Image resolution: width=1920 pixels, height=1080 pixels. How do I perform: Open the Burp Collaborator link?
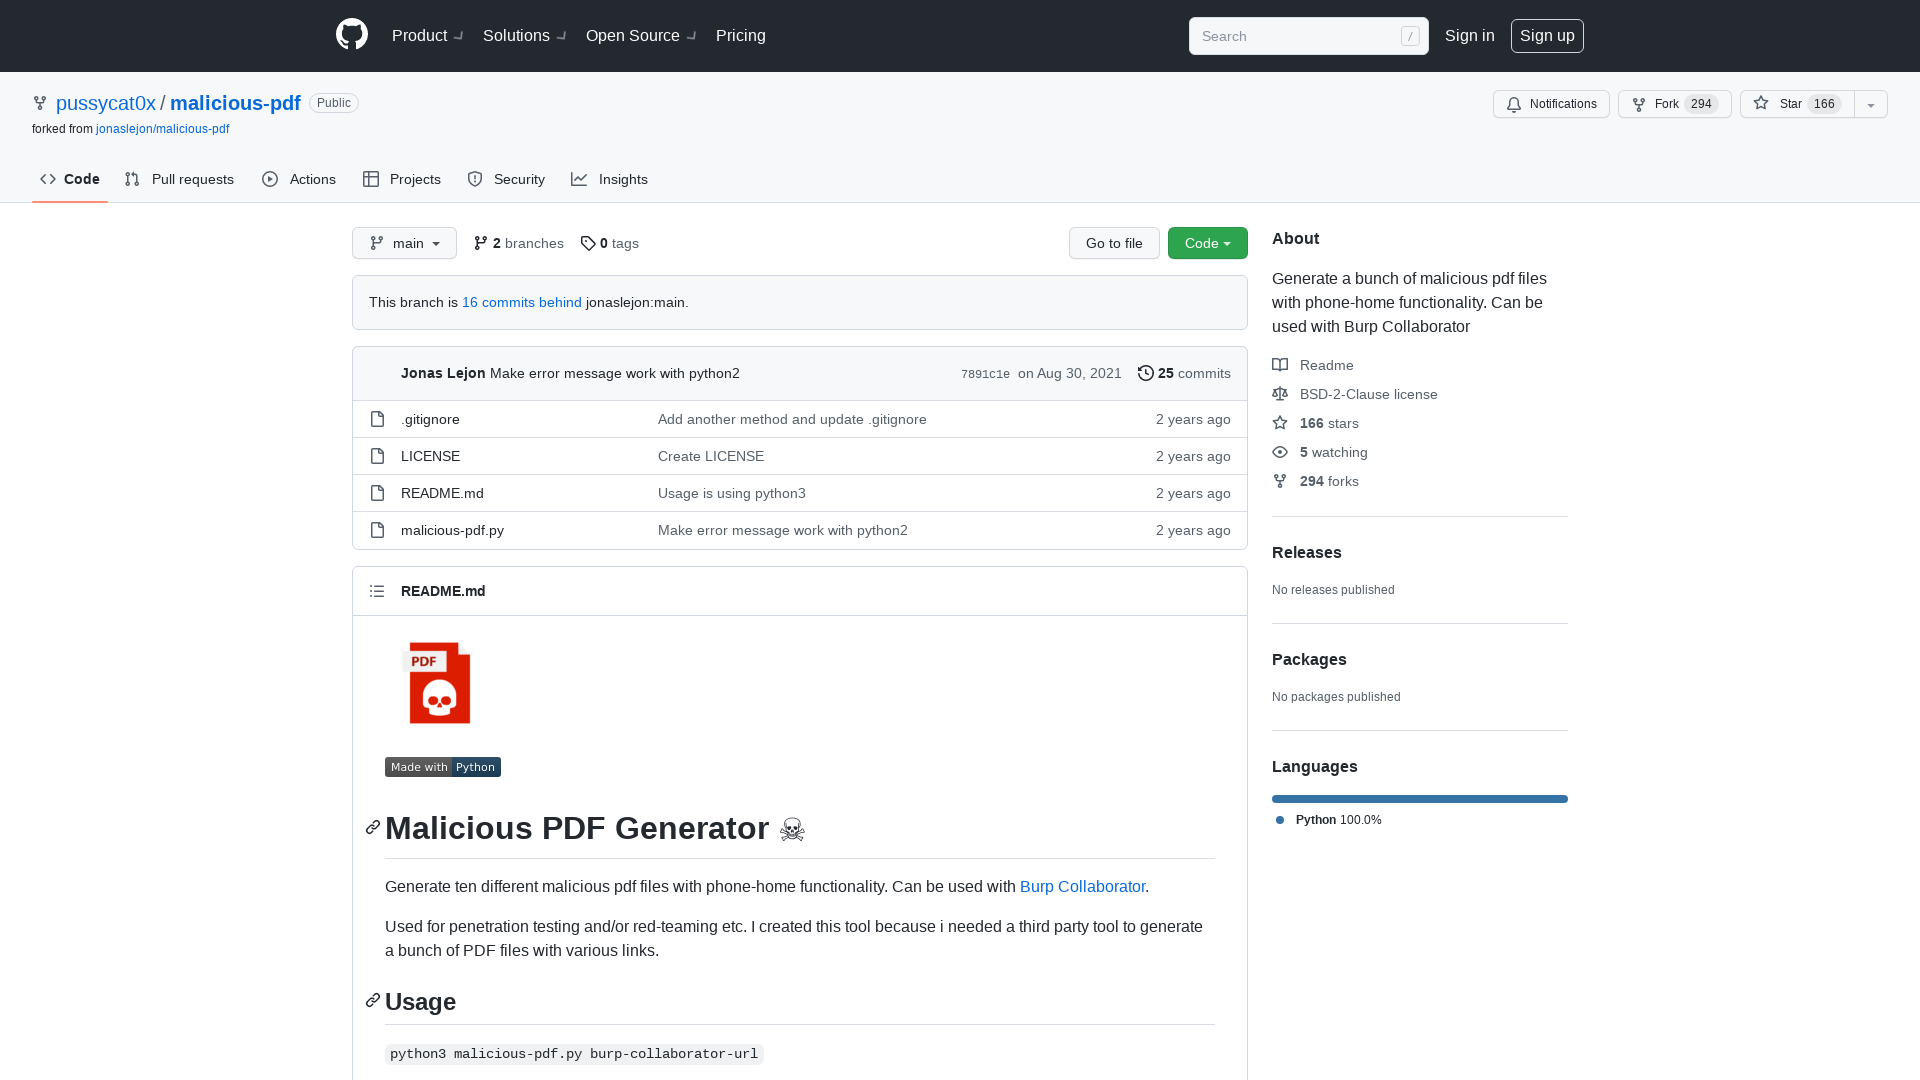coord(1082,887)
